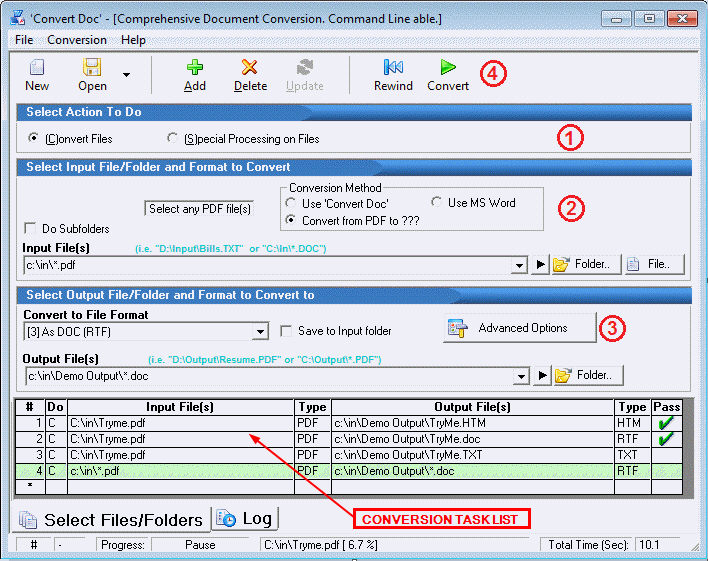Viewport: 708px width, 561px height.
Task: Switch to the Log tab
Action: [x=245, y=519]
